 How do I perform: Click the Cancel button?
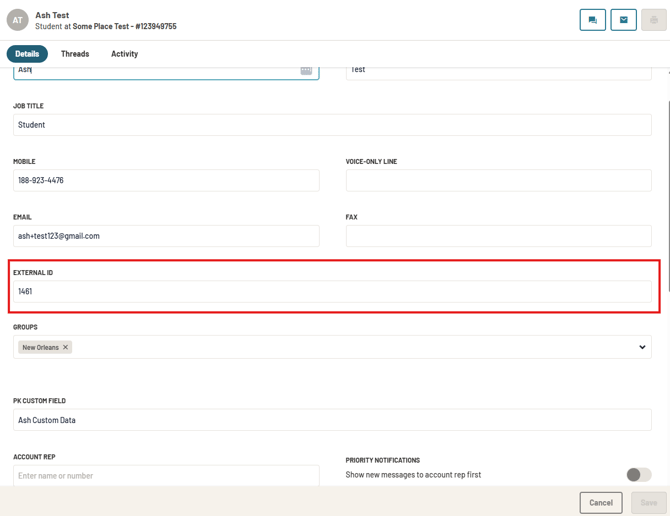pos(601,503)
